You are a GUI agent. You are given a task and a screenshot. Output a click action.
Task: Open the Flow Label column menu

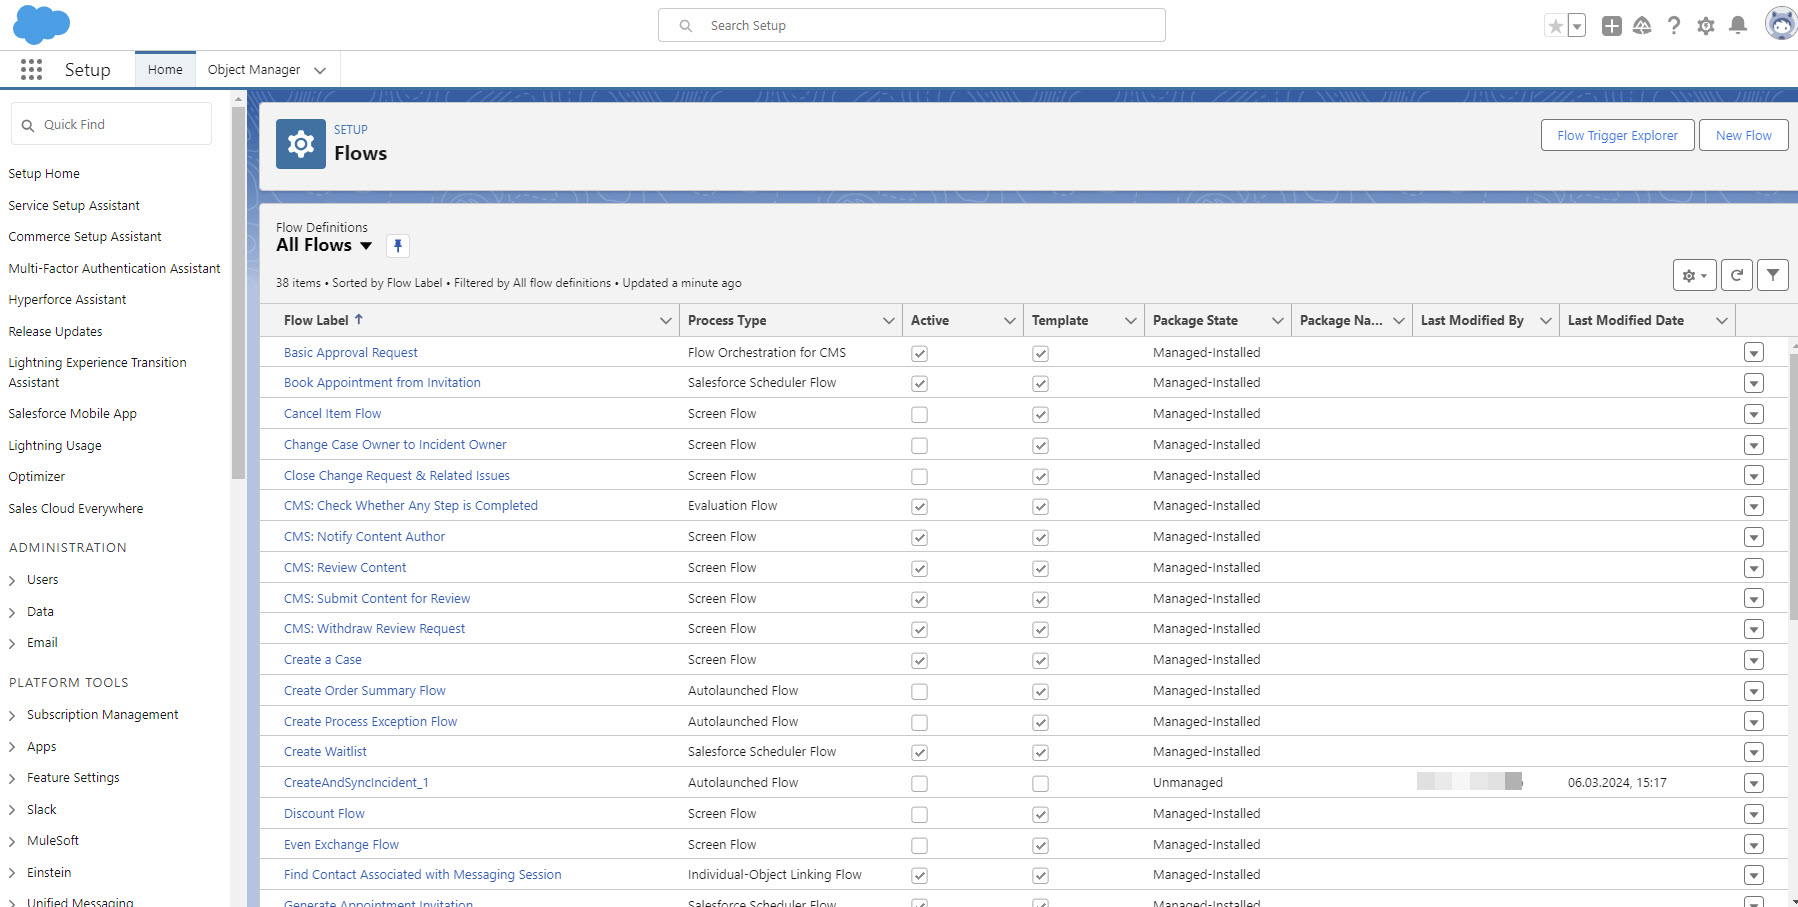point(665,321)
